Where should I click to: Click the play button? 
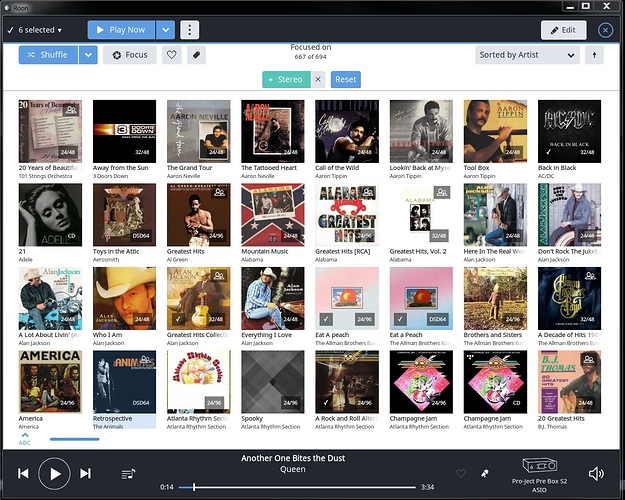coord(55,473)
